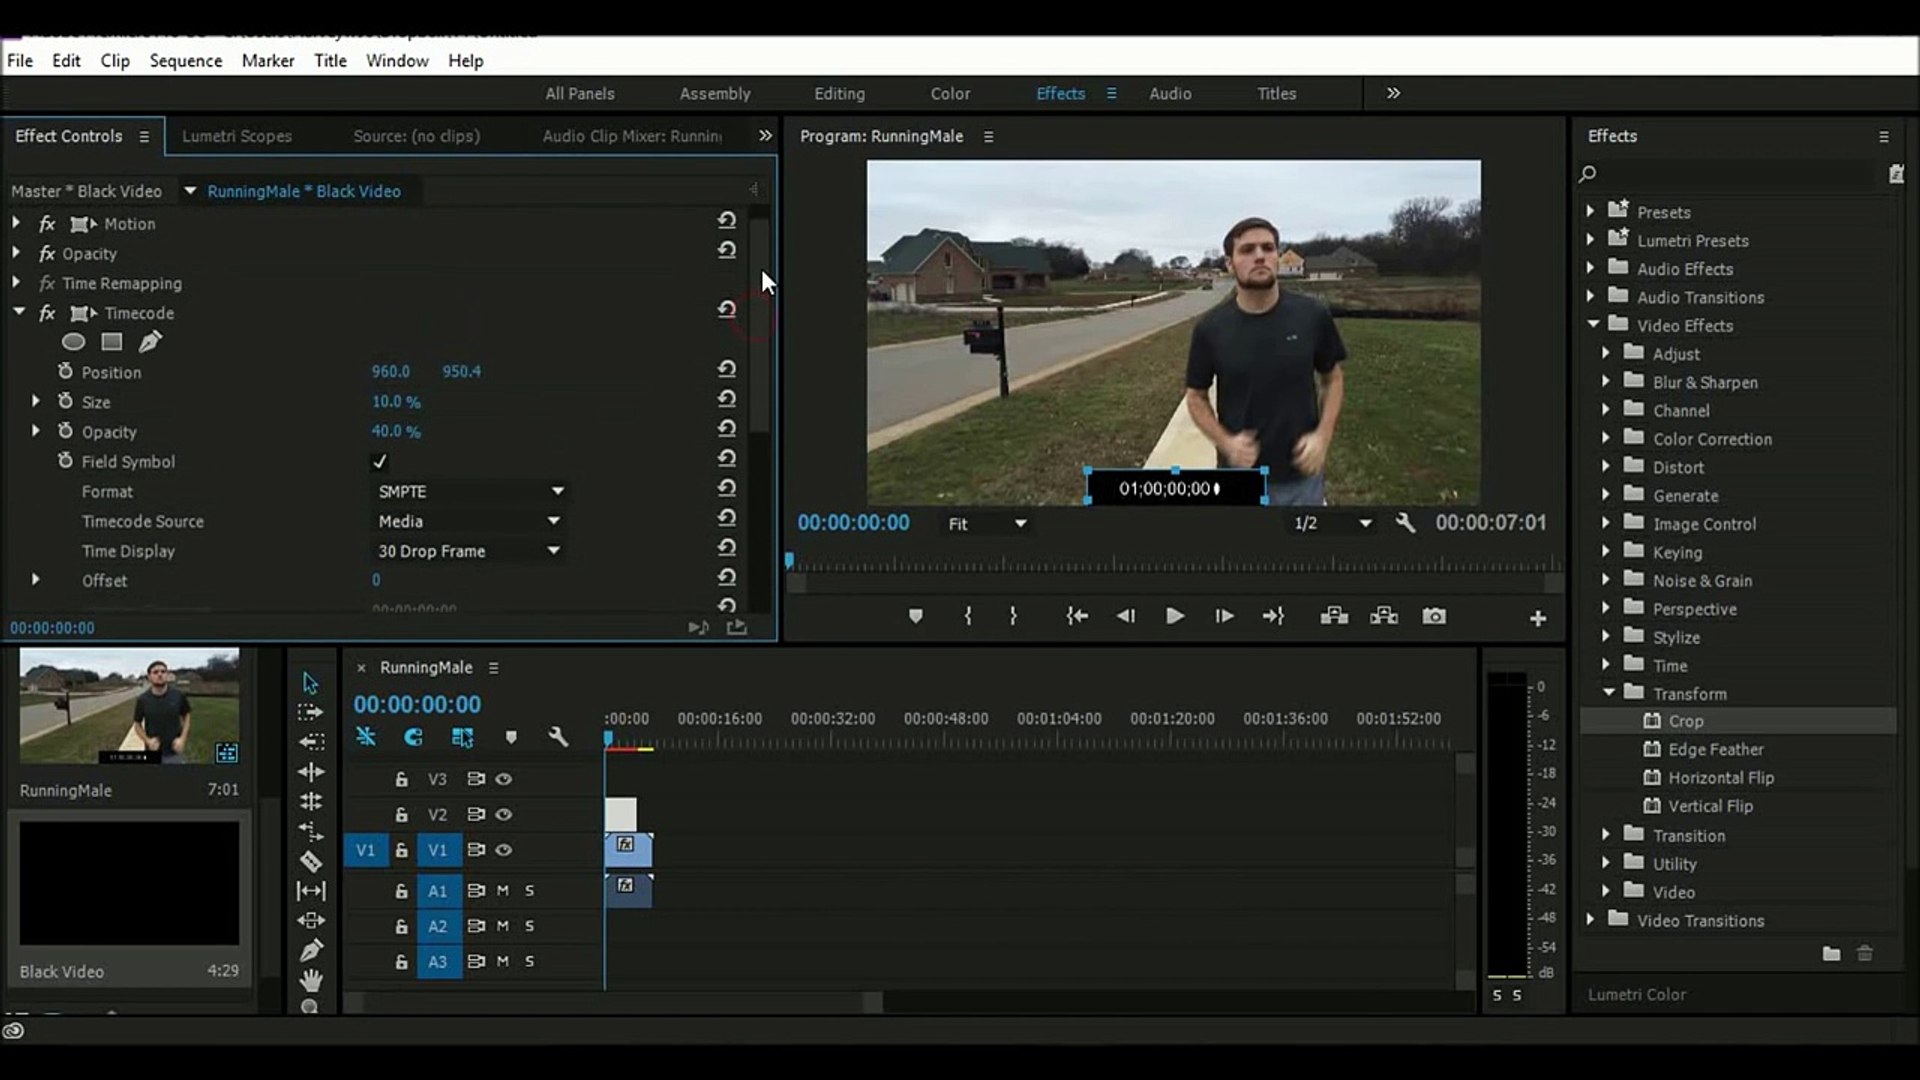Expand the Keying effects folder
The image size is (1920, 1080).
pos(1605,552)
